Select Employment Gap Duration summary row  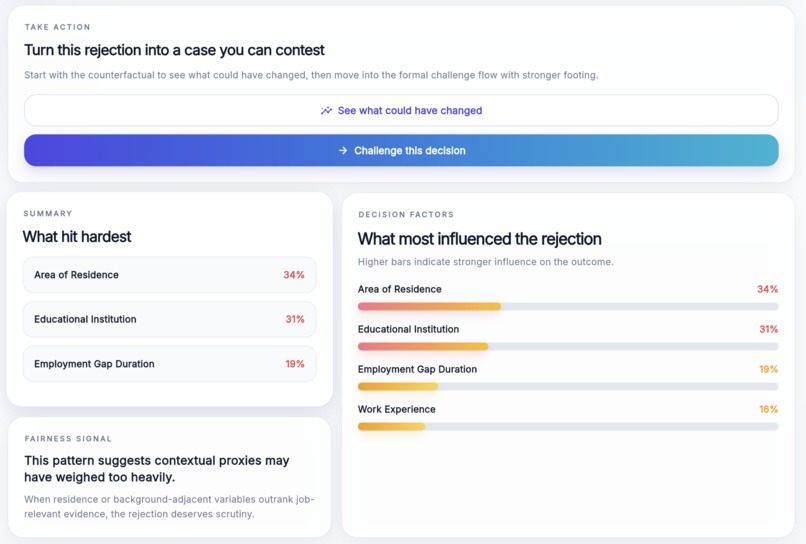point(169,364)
